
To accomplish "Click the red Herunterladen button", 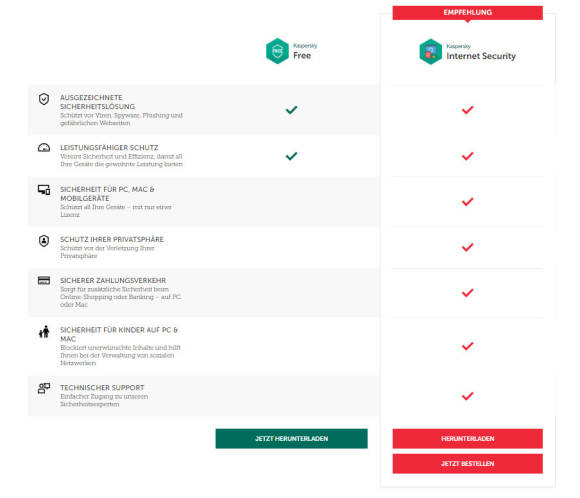I will coord(468,438).
